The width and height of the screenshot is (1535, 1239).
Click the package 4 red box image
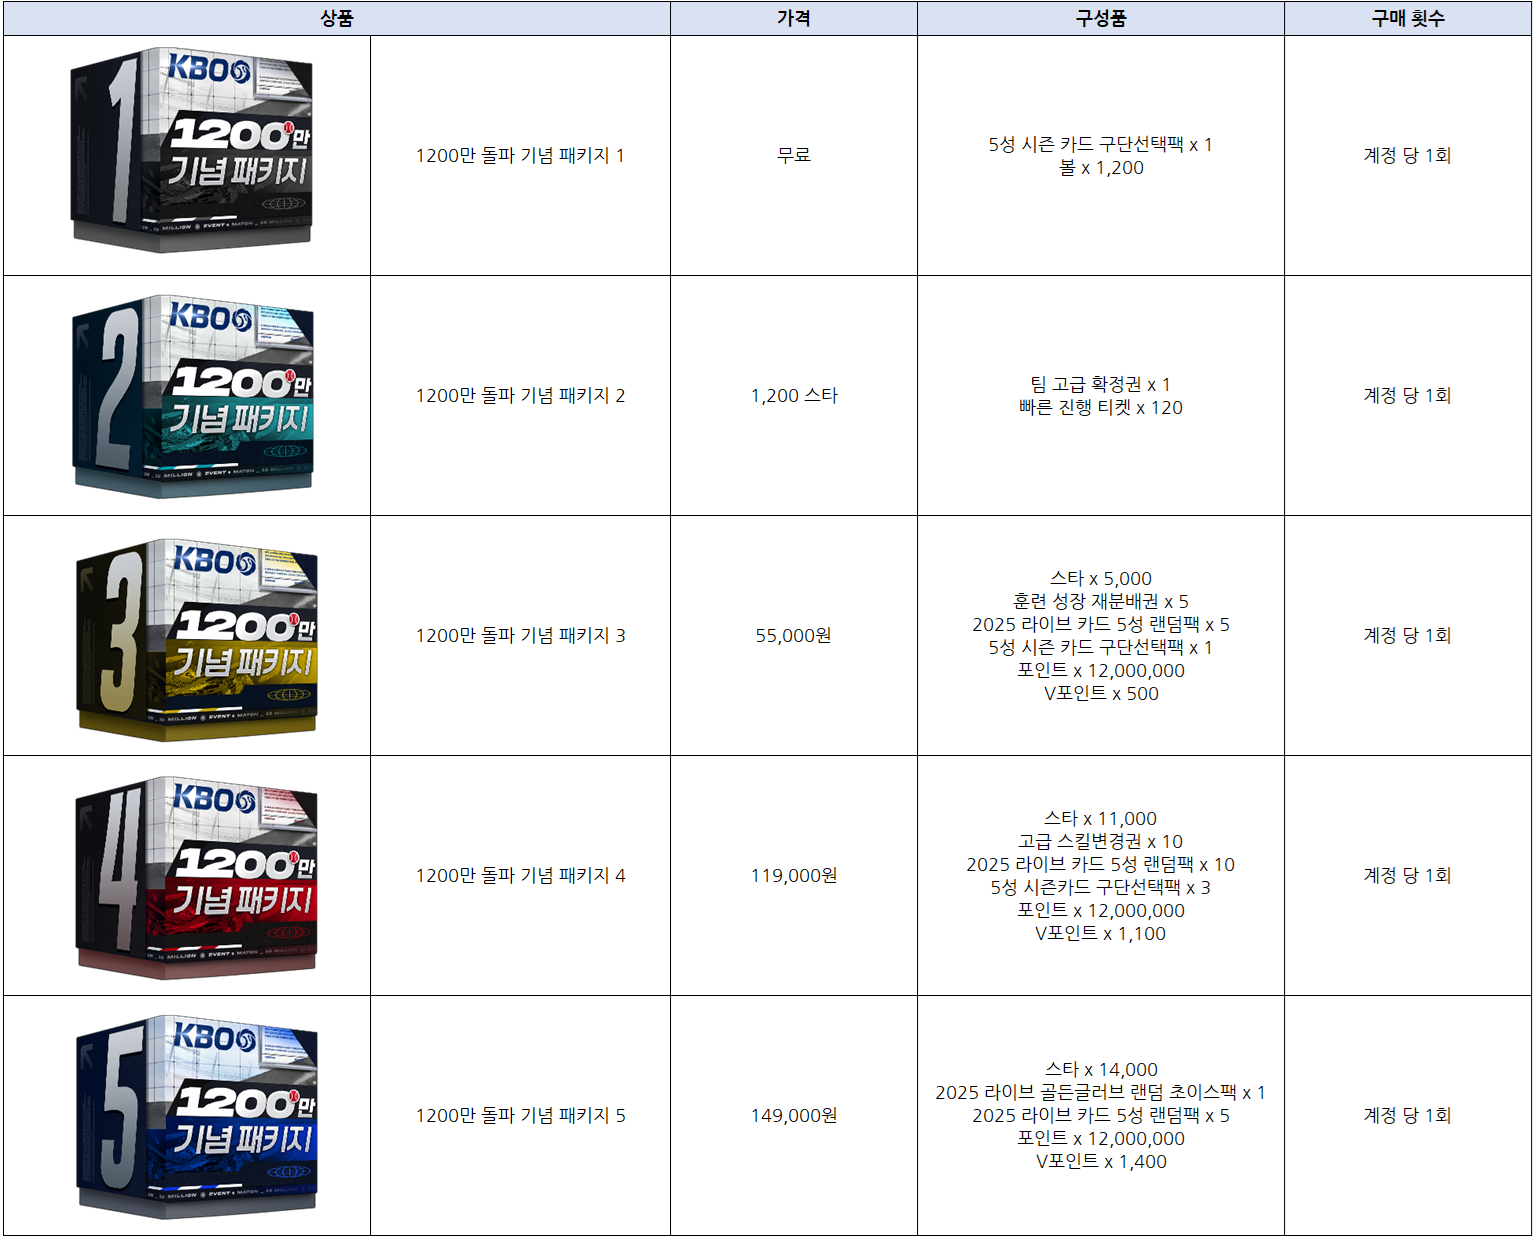(x=197, y=877)
